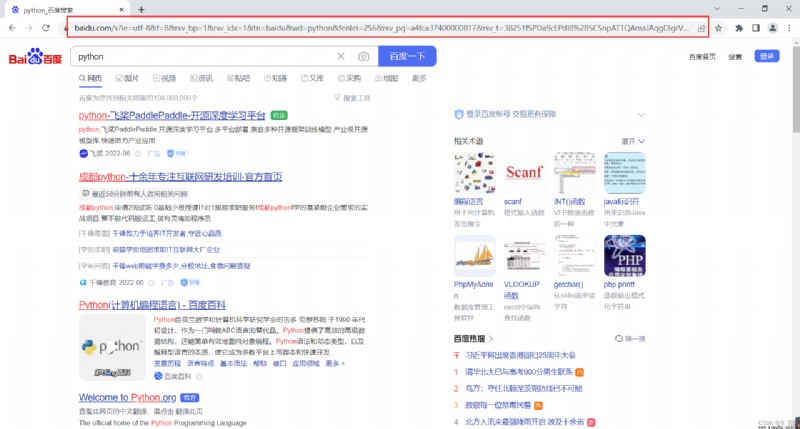Expand 更多 links under the Python baike entry

click(335, 364)
